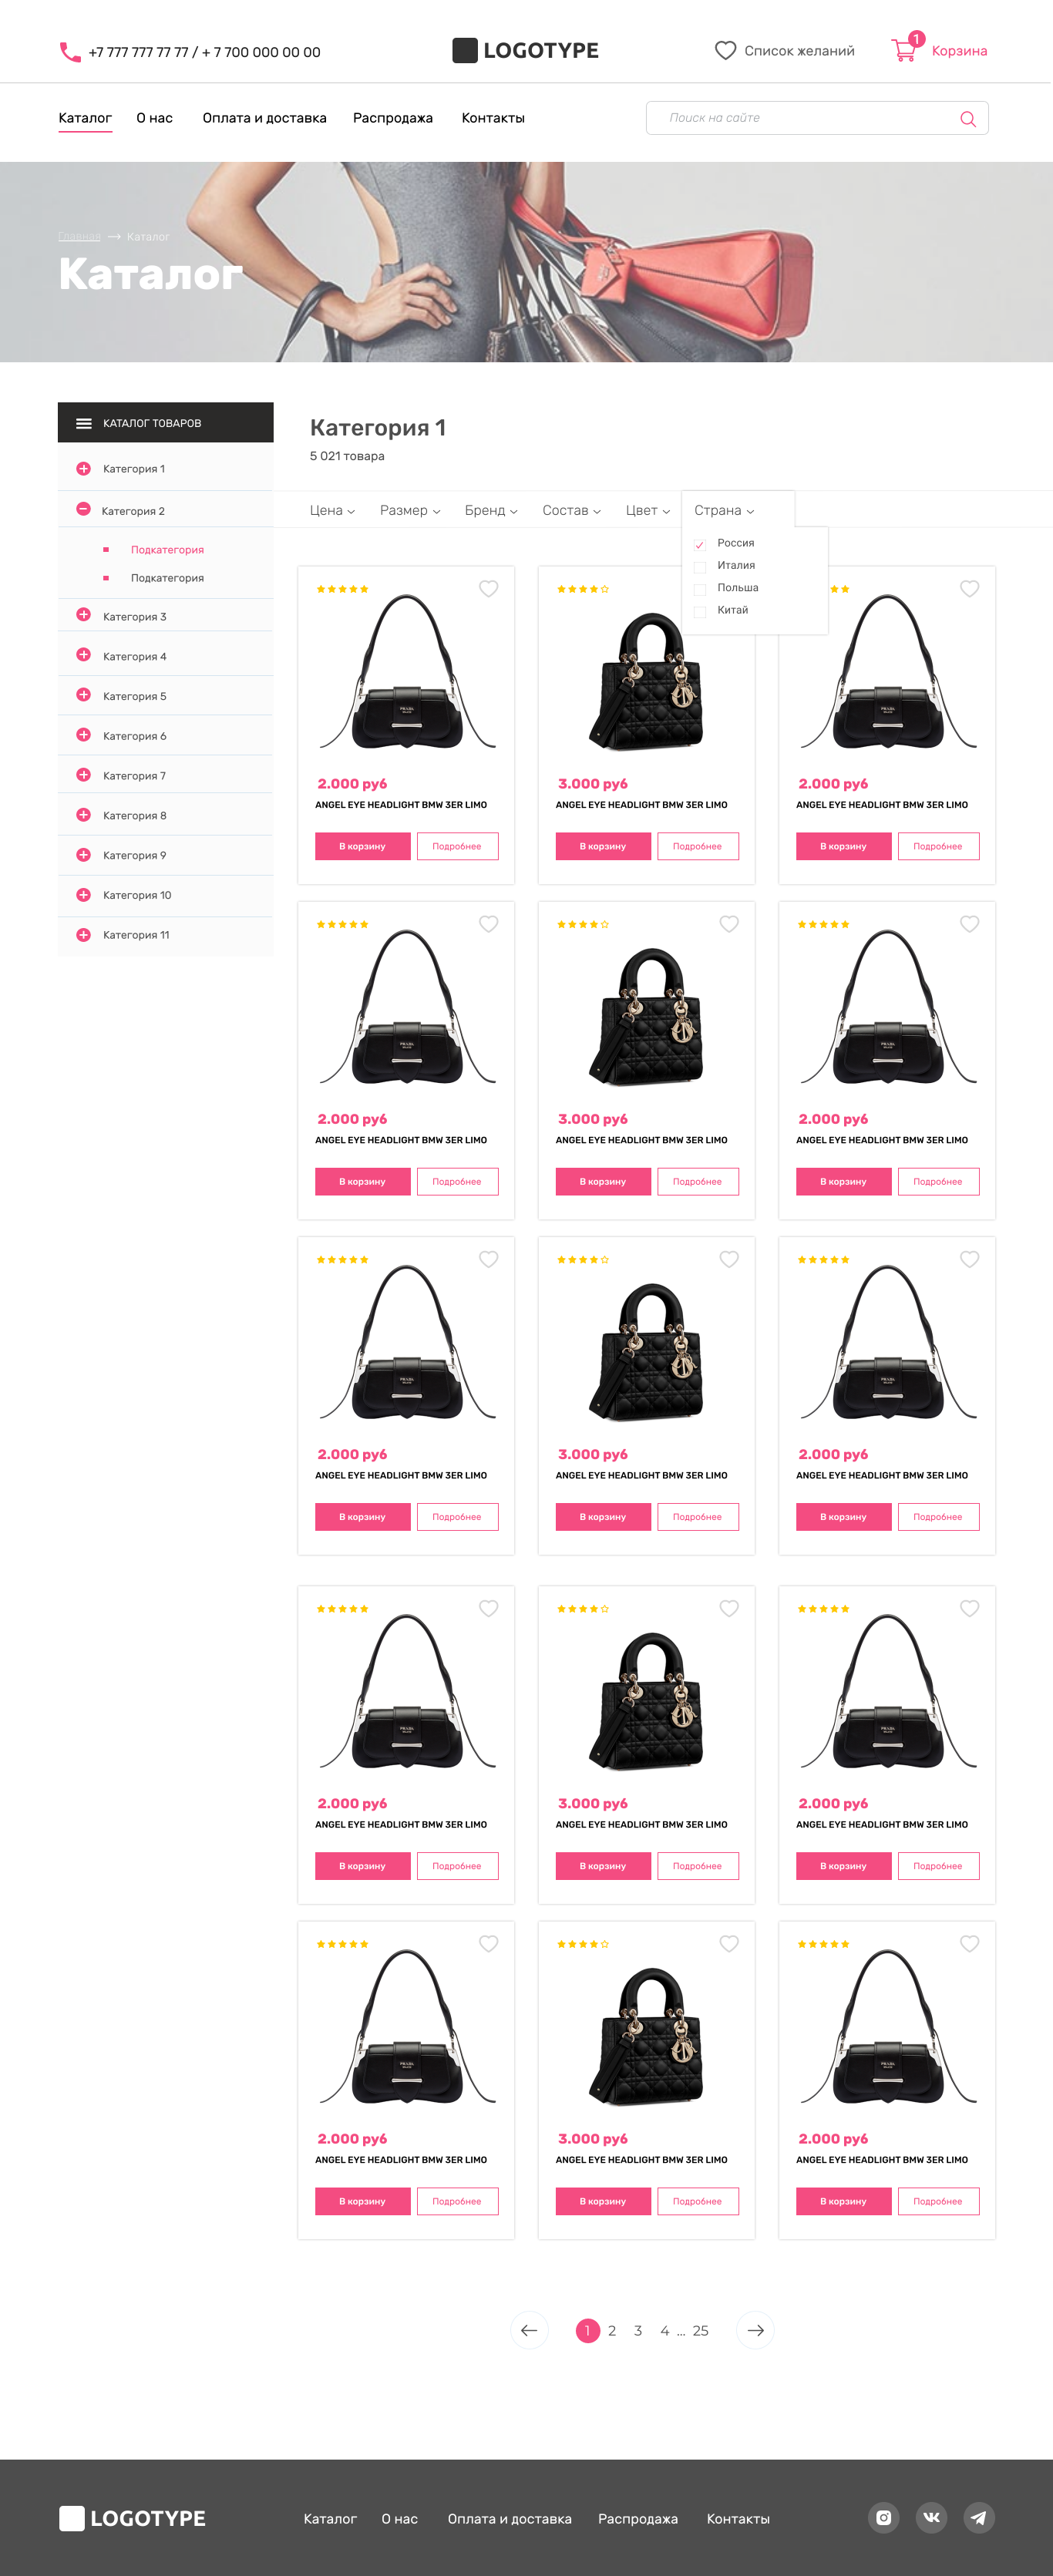This screenshot has height=2576, width=1053.
Task: Uncheck the Россия country checkbox
Action: tap(700, 544)
